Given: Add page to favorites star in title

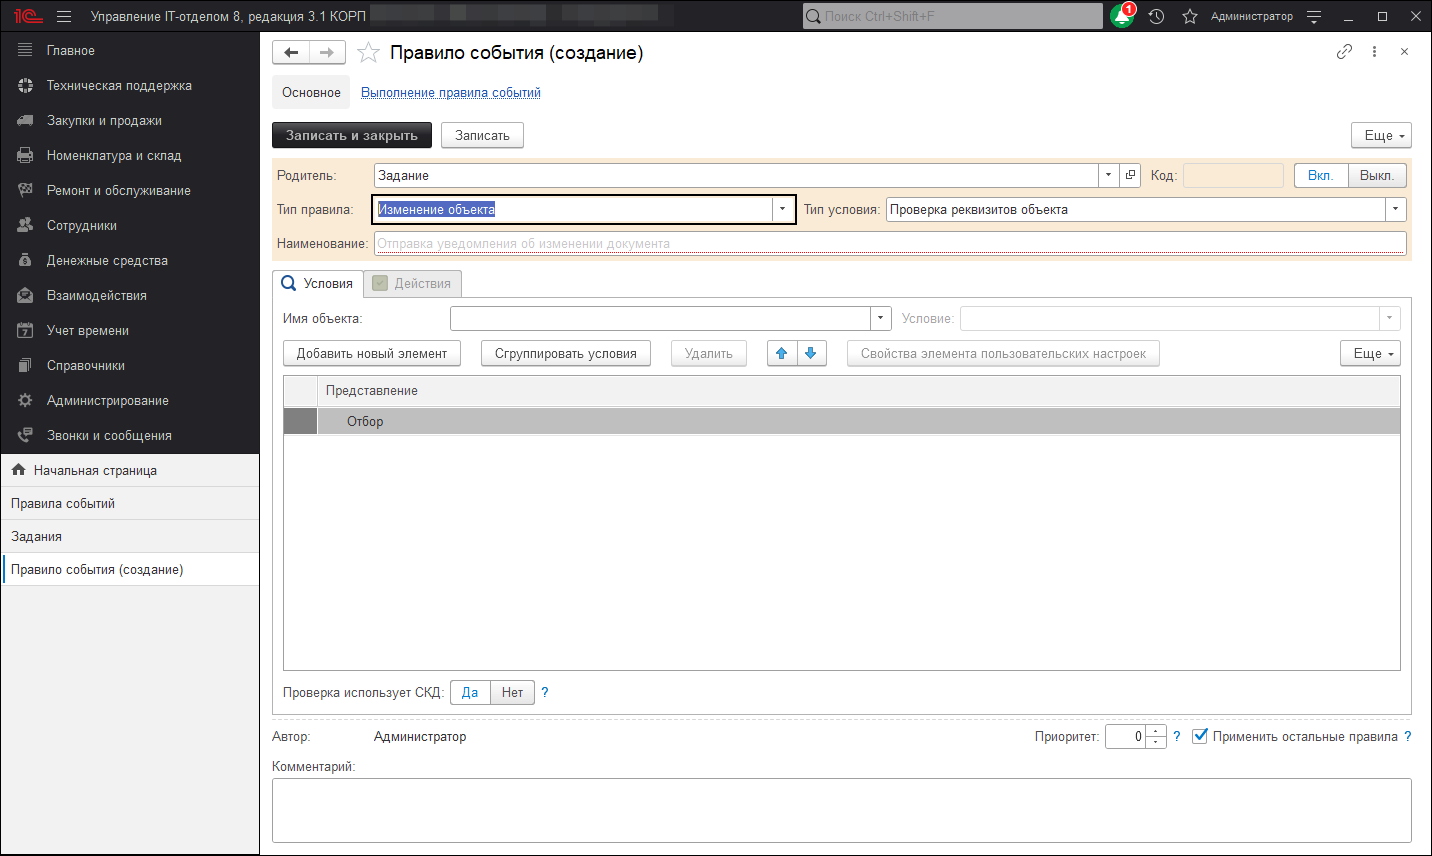Looking at the screenshot, I should point(368,53).
